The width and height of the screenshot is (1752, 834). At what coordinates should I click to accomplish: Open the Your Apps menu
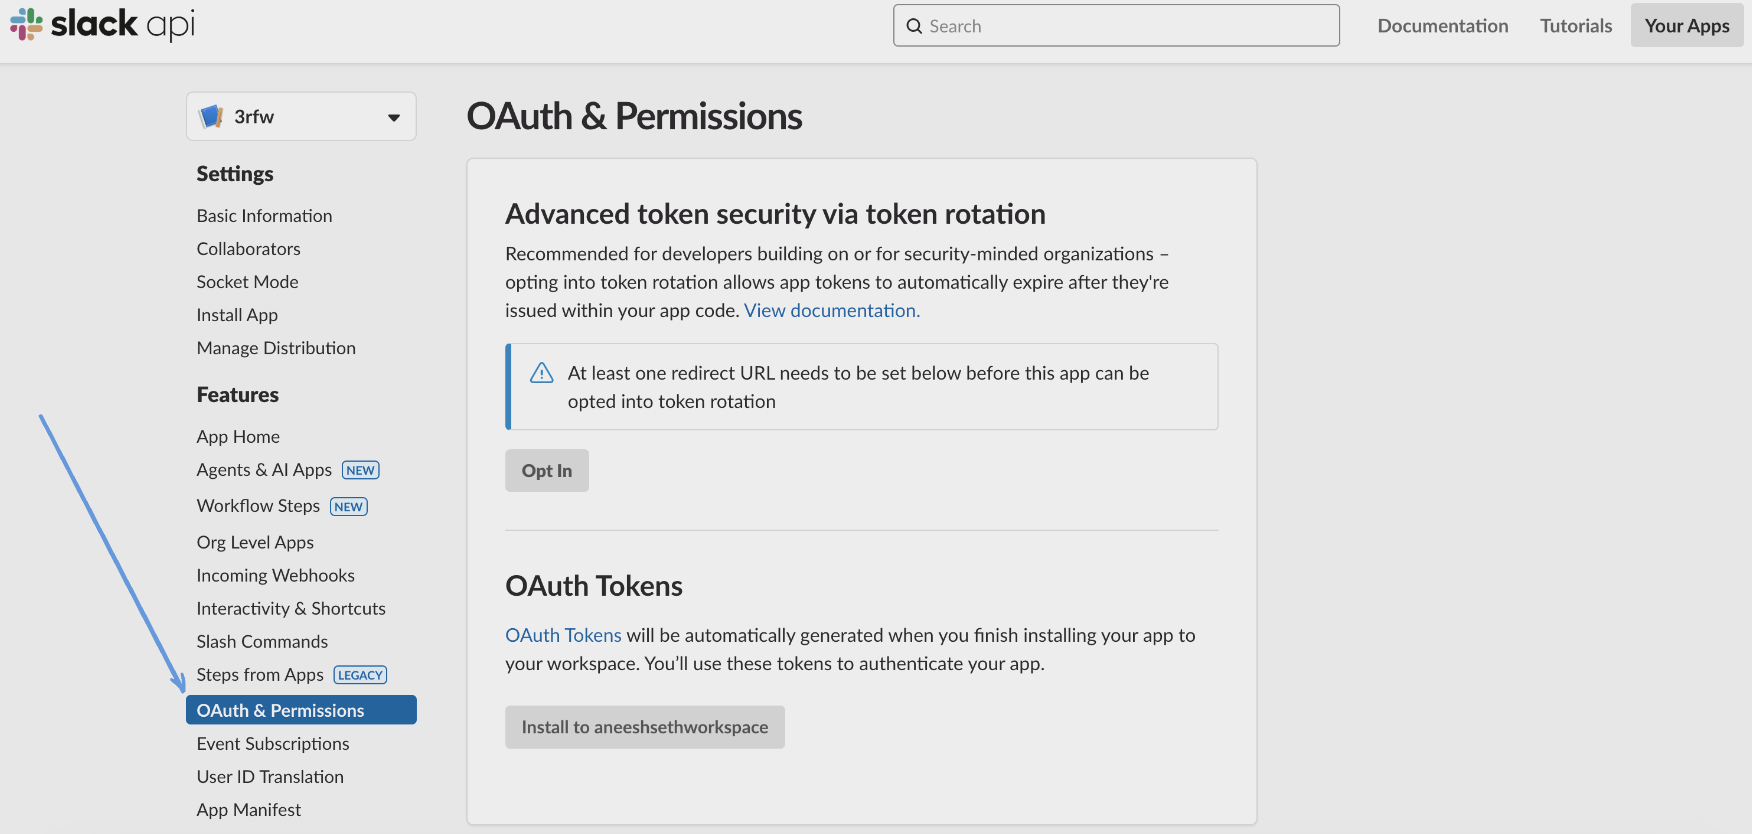(x=1686, y=26)
